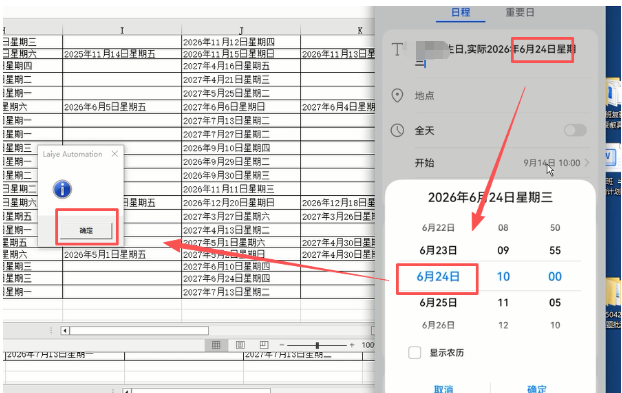Click the horizontal scrollbar left arrow
Screen dimensions: 622x393
65,330
